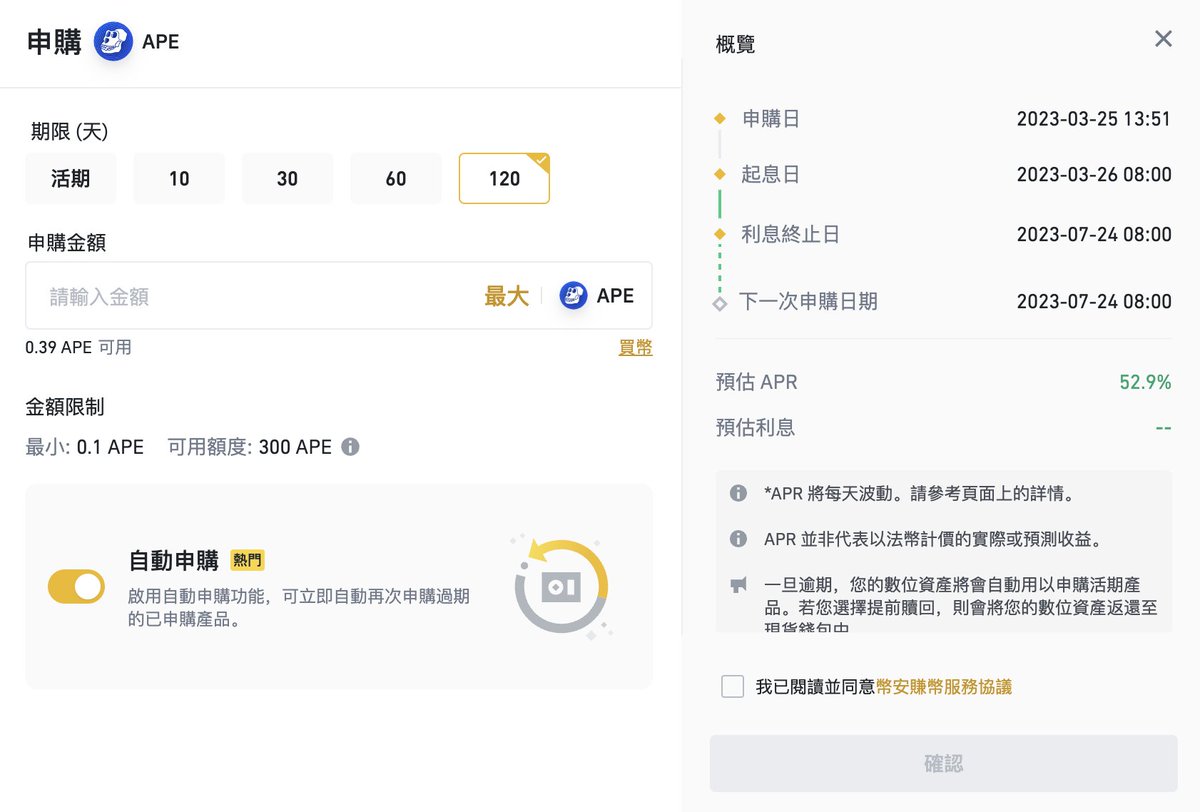The height and width of the screenshot is (812, 1200).
Task: Click the megaphone icon in notes
Action: tap(738, 585)
